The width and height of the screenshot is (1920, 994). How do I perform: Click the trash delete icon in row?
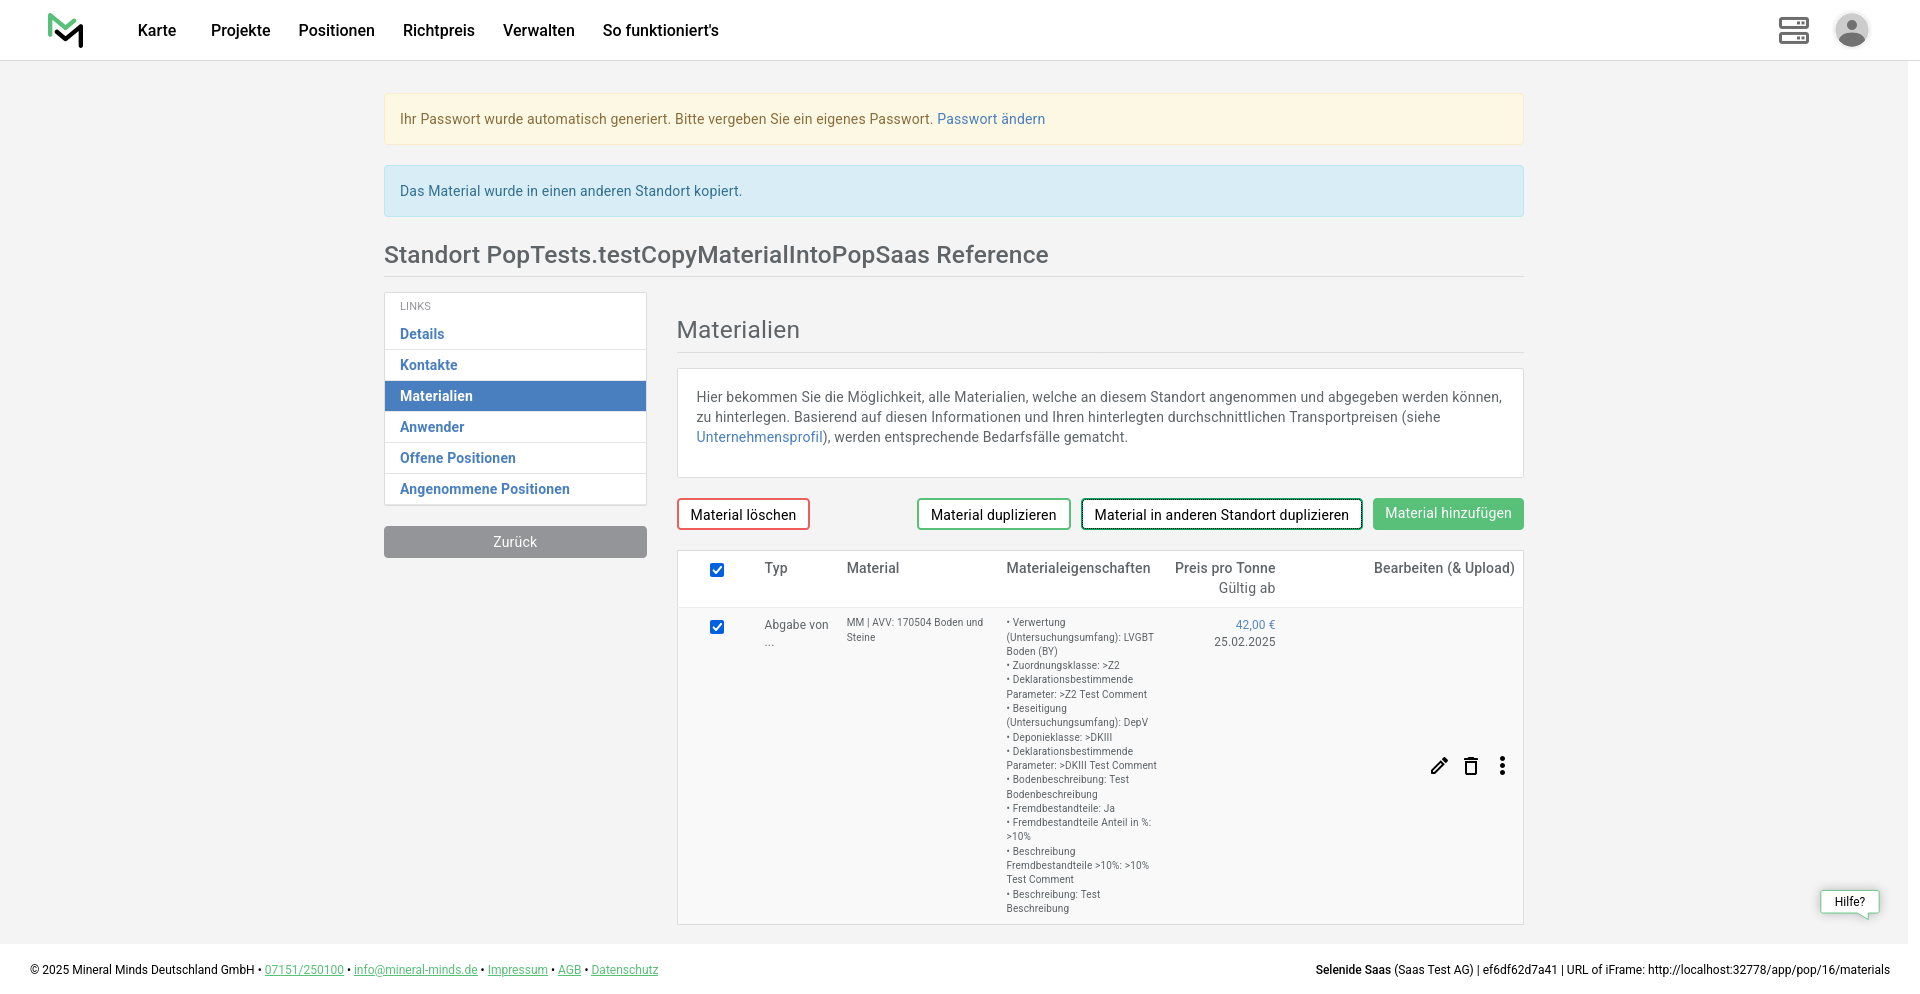coord(1471,766)
